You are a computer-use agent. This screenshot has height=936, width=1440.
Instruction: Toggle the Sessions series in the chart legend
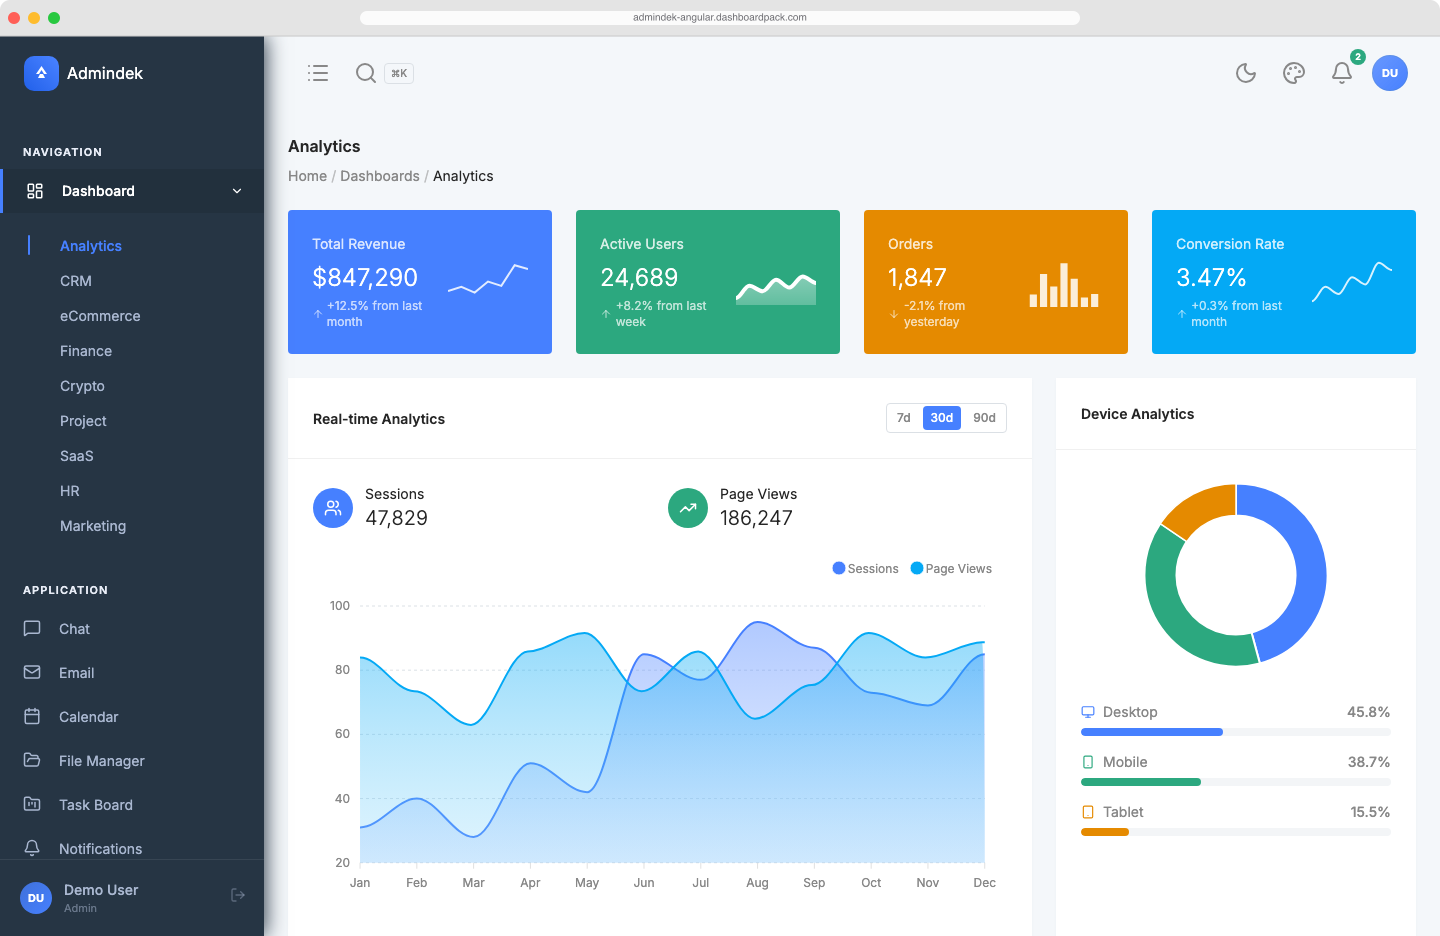click(x=866, y=568)
